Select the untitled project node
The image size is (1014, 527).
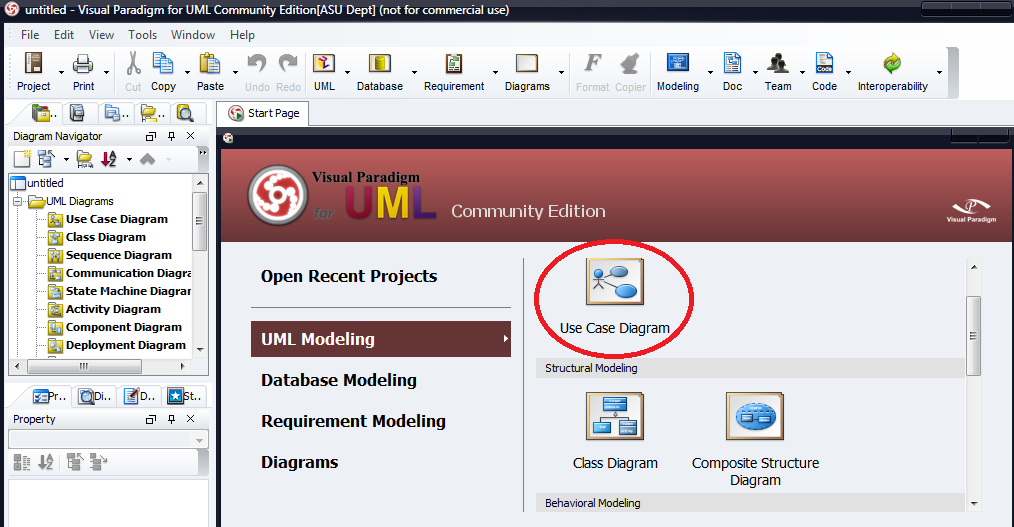[x=45, y=183]
